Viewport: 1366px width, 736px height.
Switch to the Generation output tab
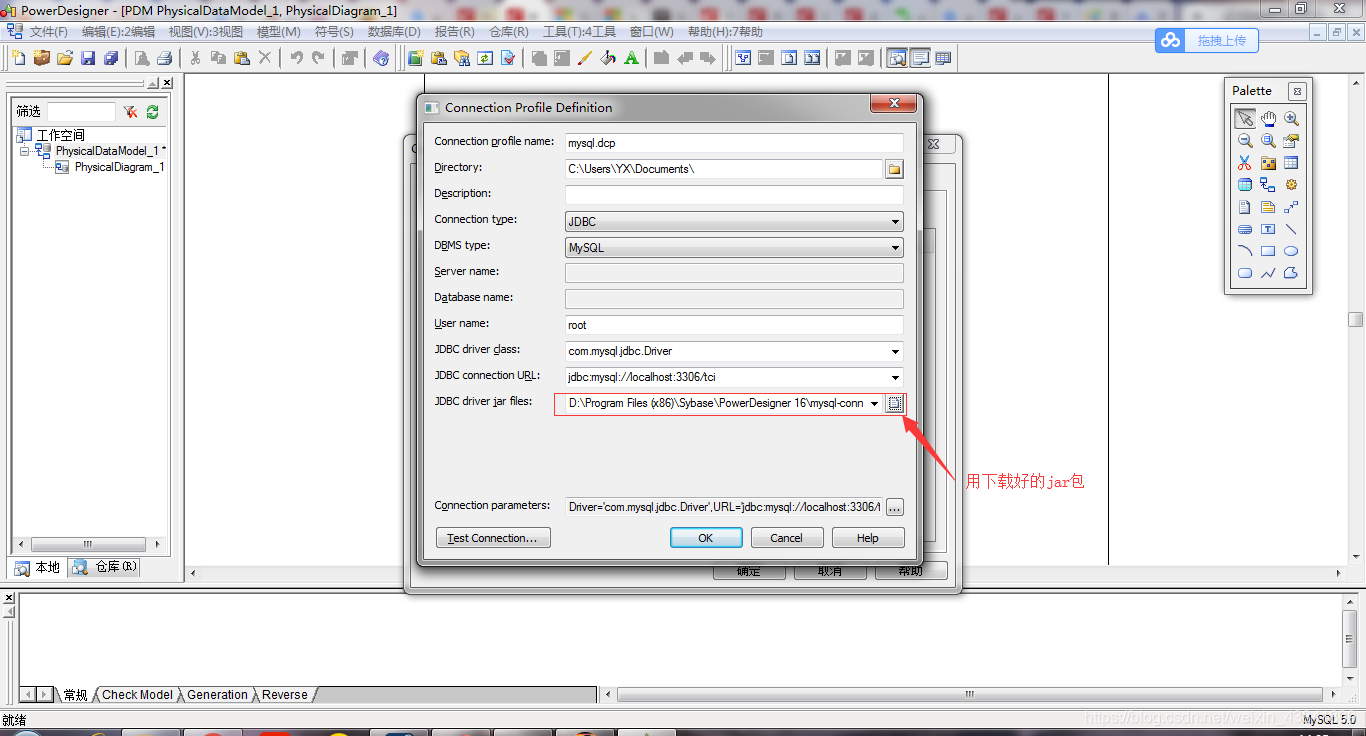218,695
